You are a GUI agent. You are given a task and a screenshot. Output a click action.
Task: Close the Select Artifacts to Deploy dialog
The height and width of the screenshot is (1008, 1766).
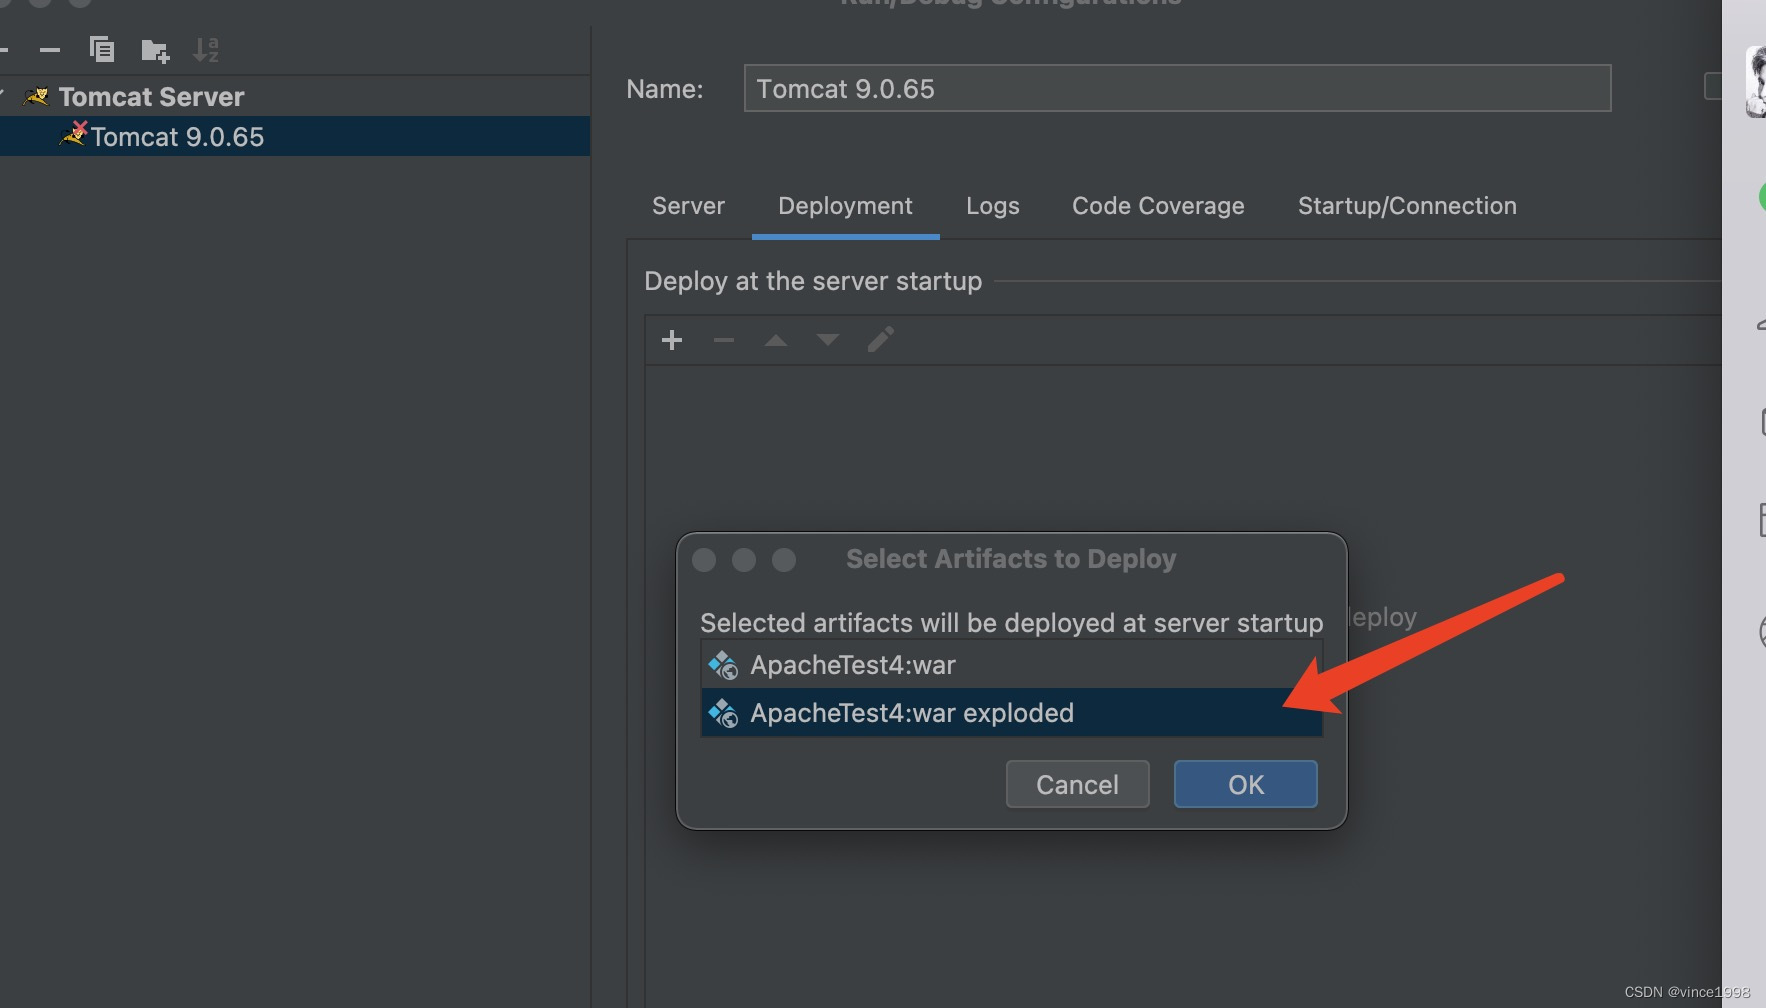point(704,560)
